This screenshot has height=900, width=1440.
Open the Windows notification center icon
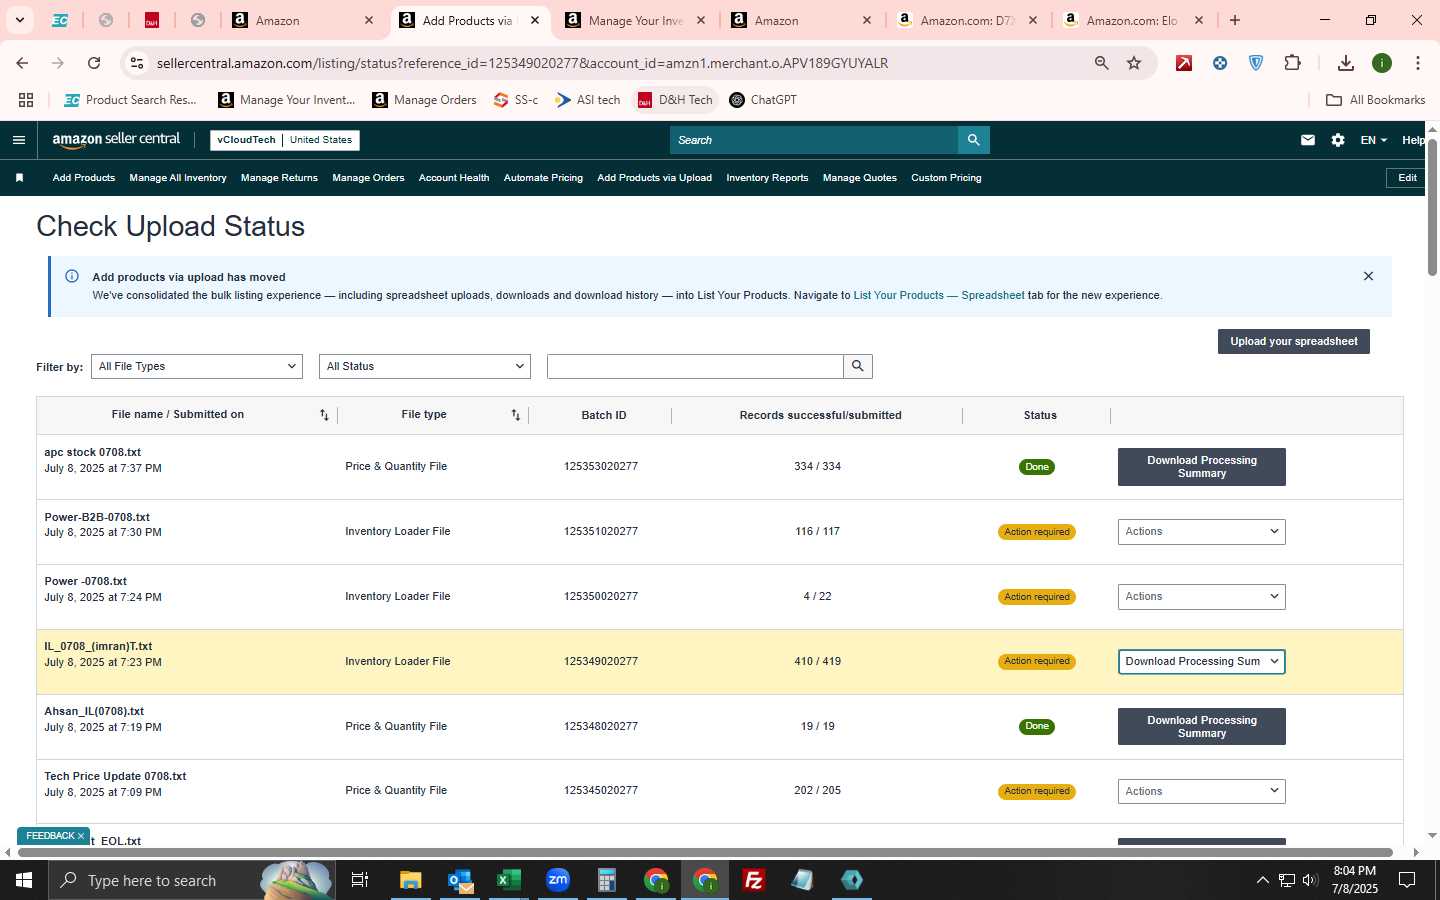[x=1407, y=880]
